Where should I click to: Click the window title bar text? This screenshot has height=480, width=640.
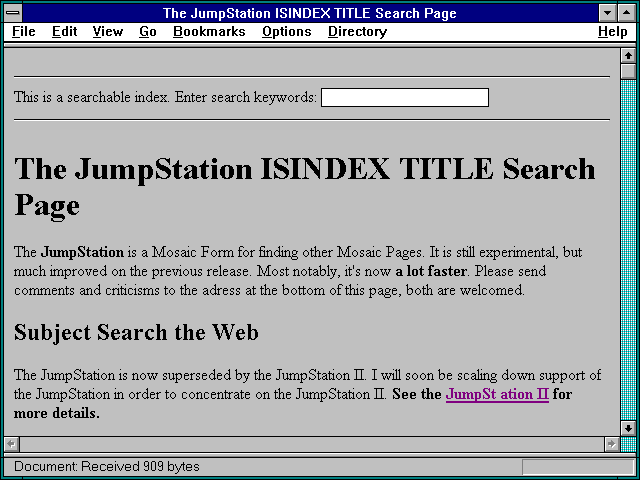(x=309, y=13)
